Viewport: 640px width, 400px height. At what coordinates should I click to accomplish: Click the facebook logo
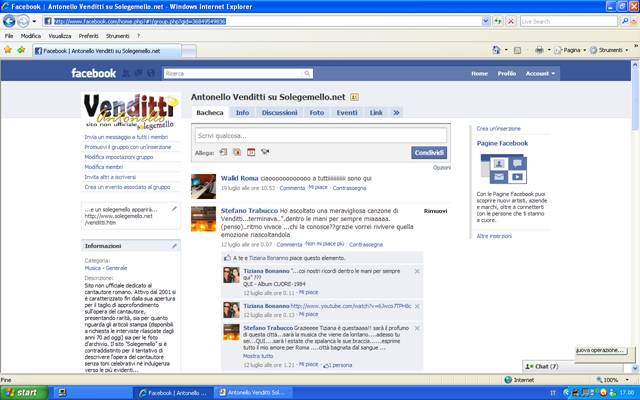[x=93, y=73]
